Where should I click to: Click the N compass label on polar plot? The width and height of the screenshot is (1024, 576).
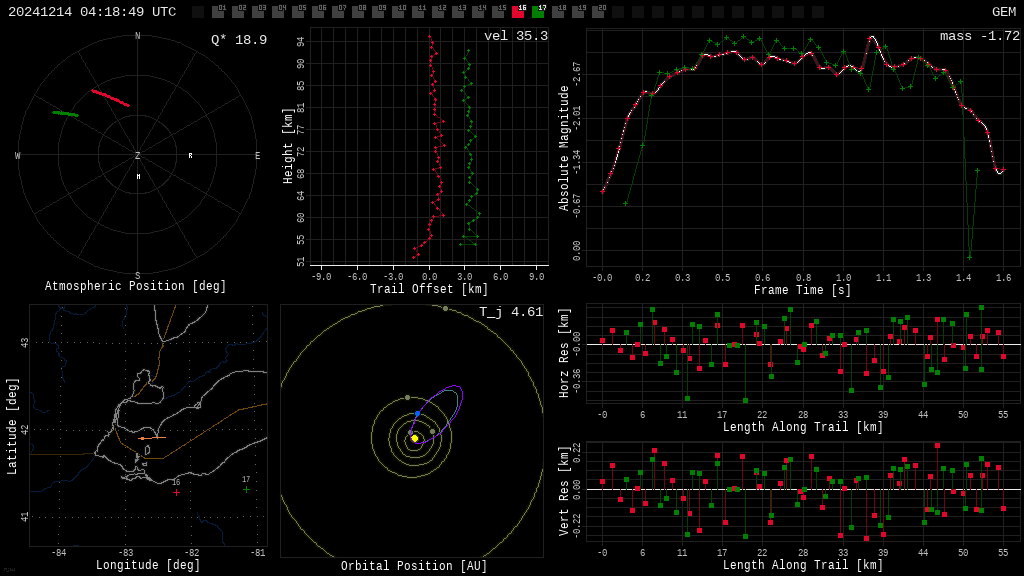137,36
